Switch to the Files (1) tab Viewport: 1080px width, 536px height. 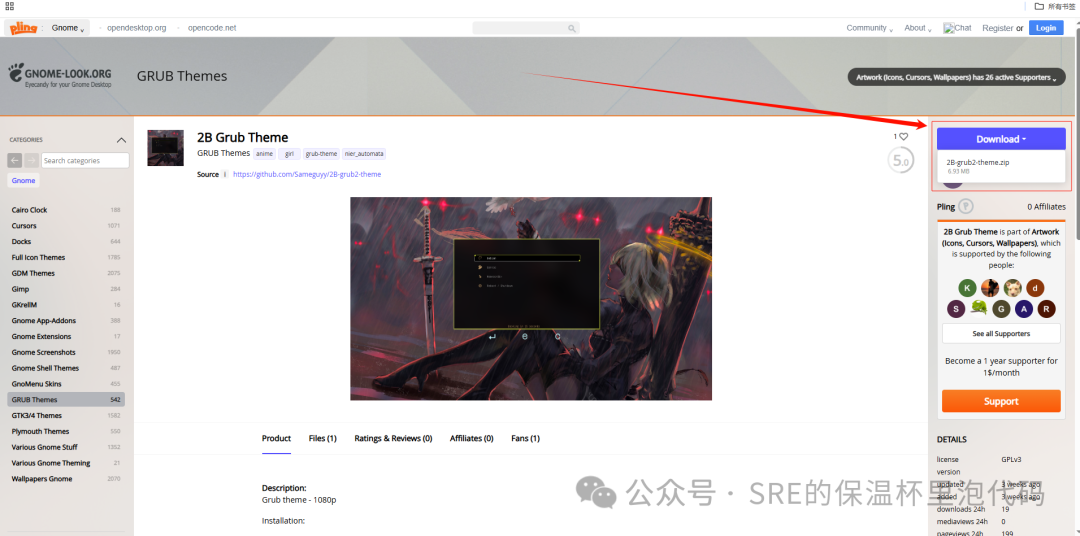click(322, 438)
